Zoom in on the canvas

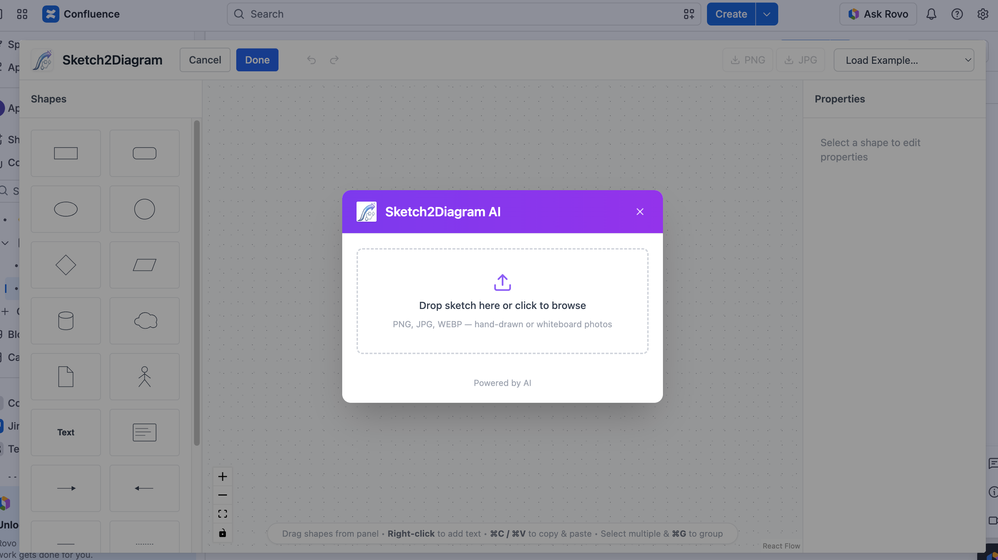click(x=222, y=477)
